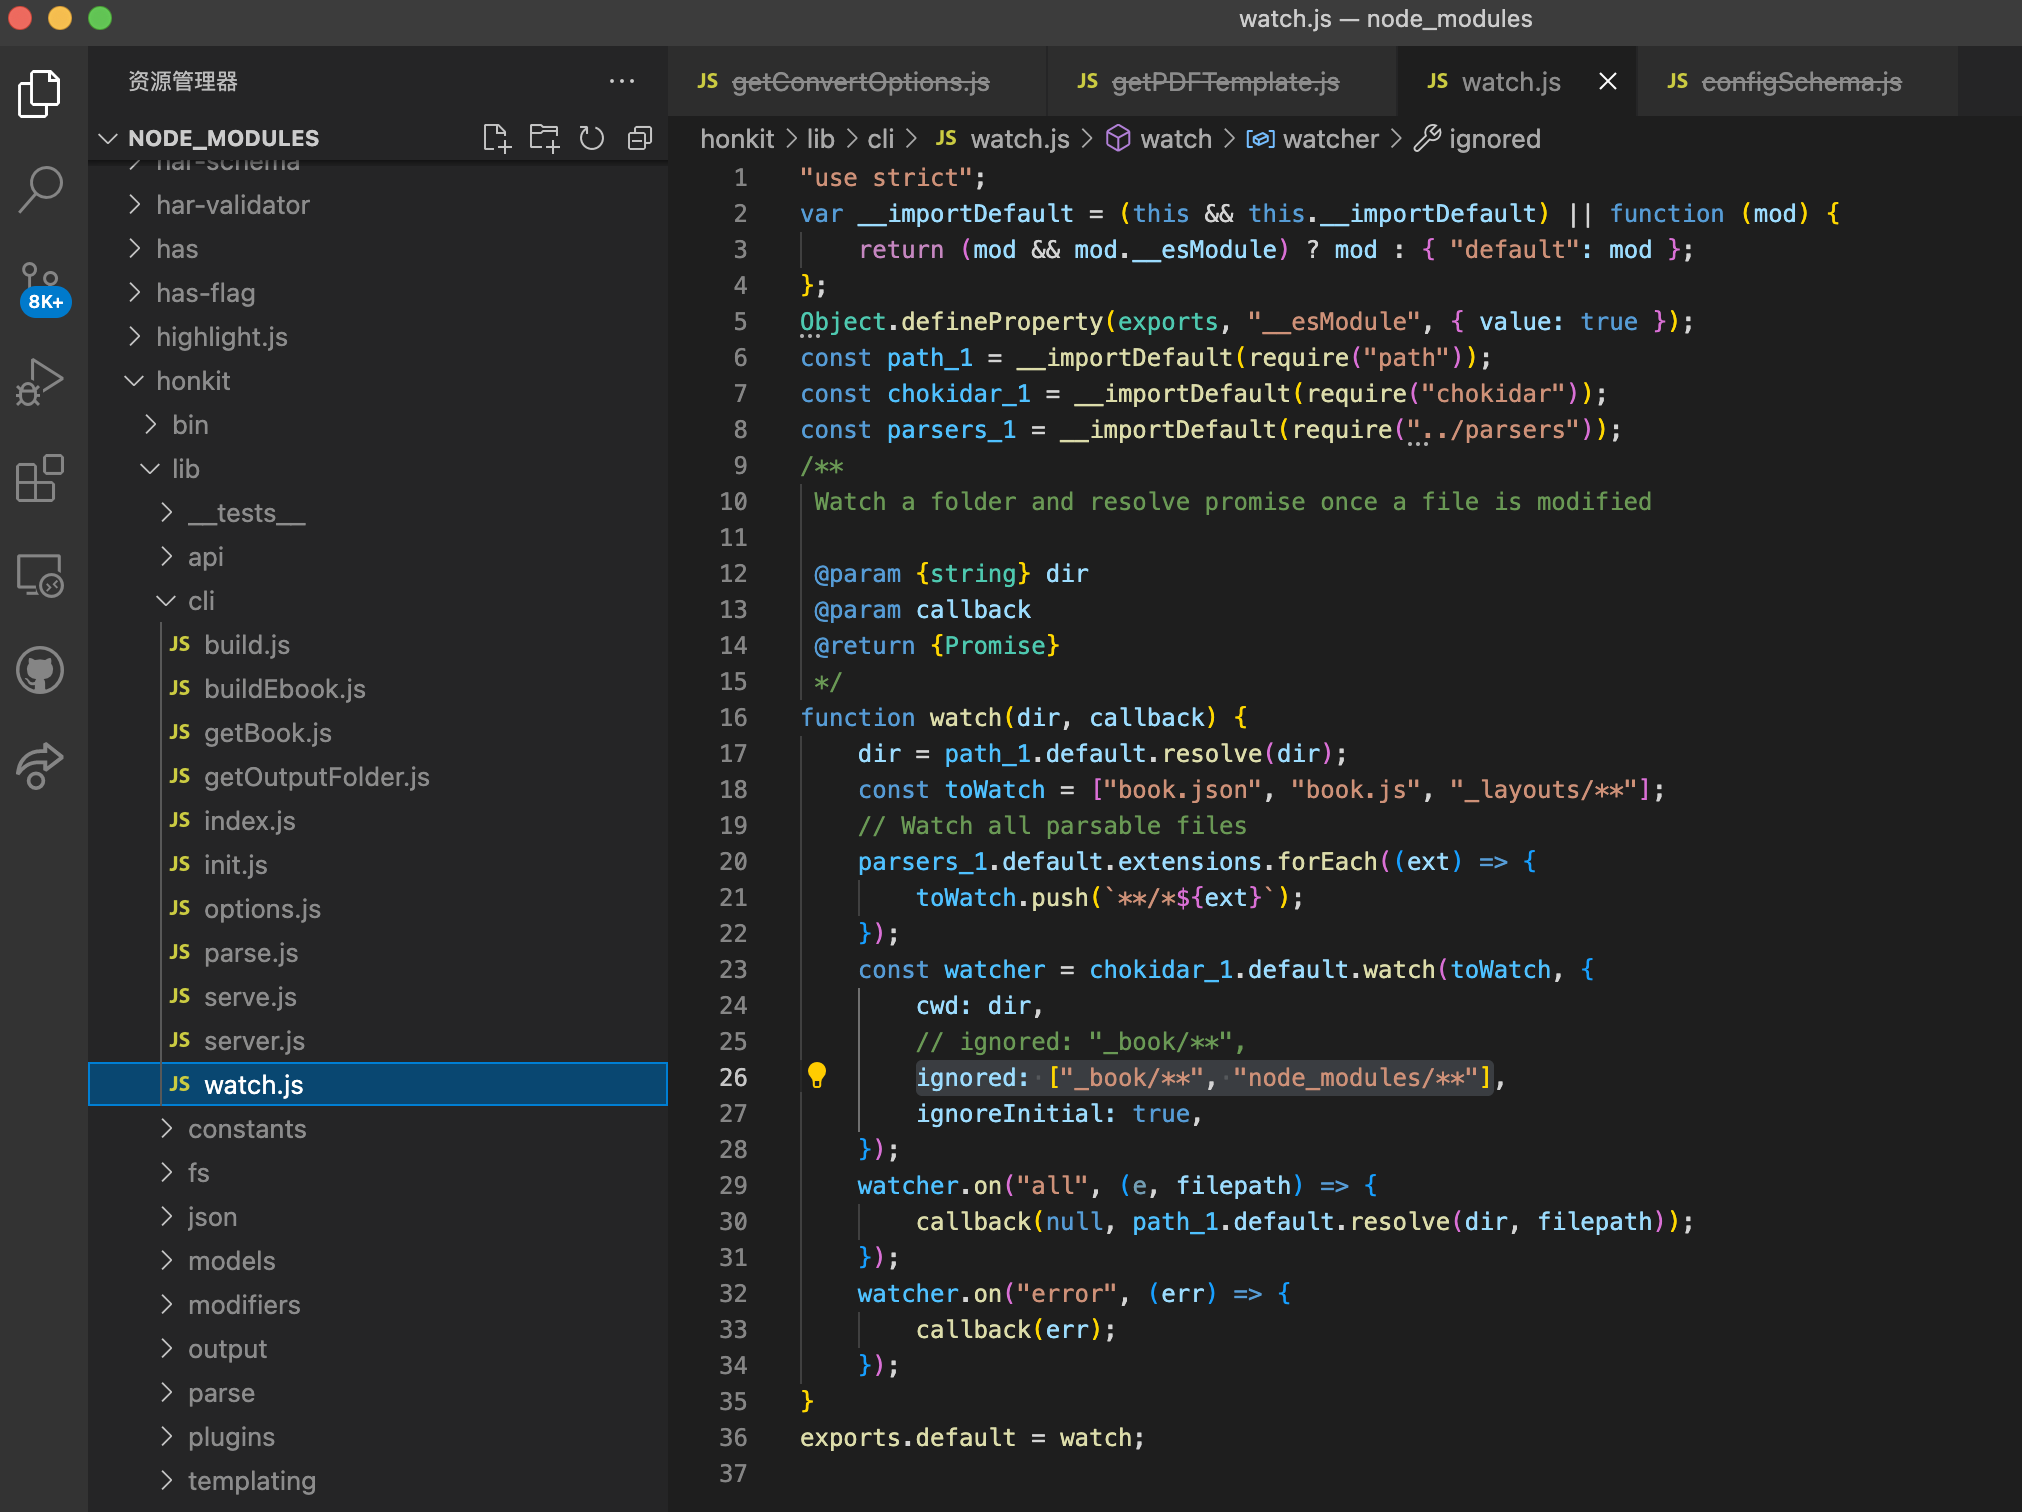
Task: Refresh the explorer tree
Action: point(592,138)
